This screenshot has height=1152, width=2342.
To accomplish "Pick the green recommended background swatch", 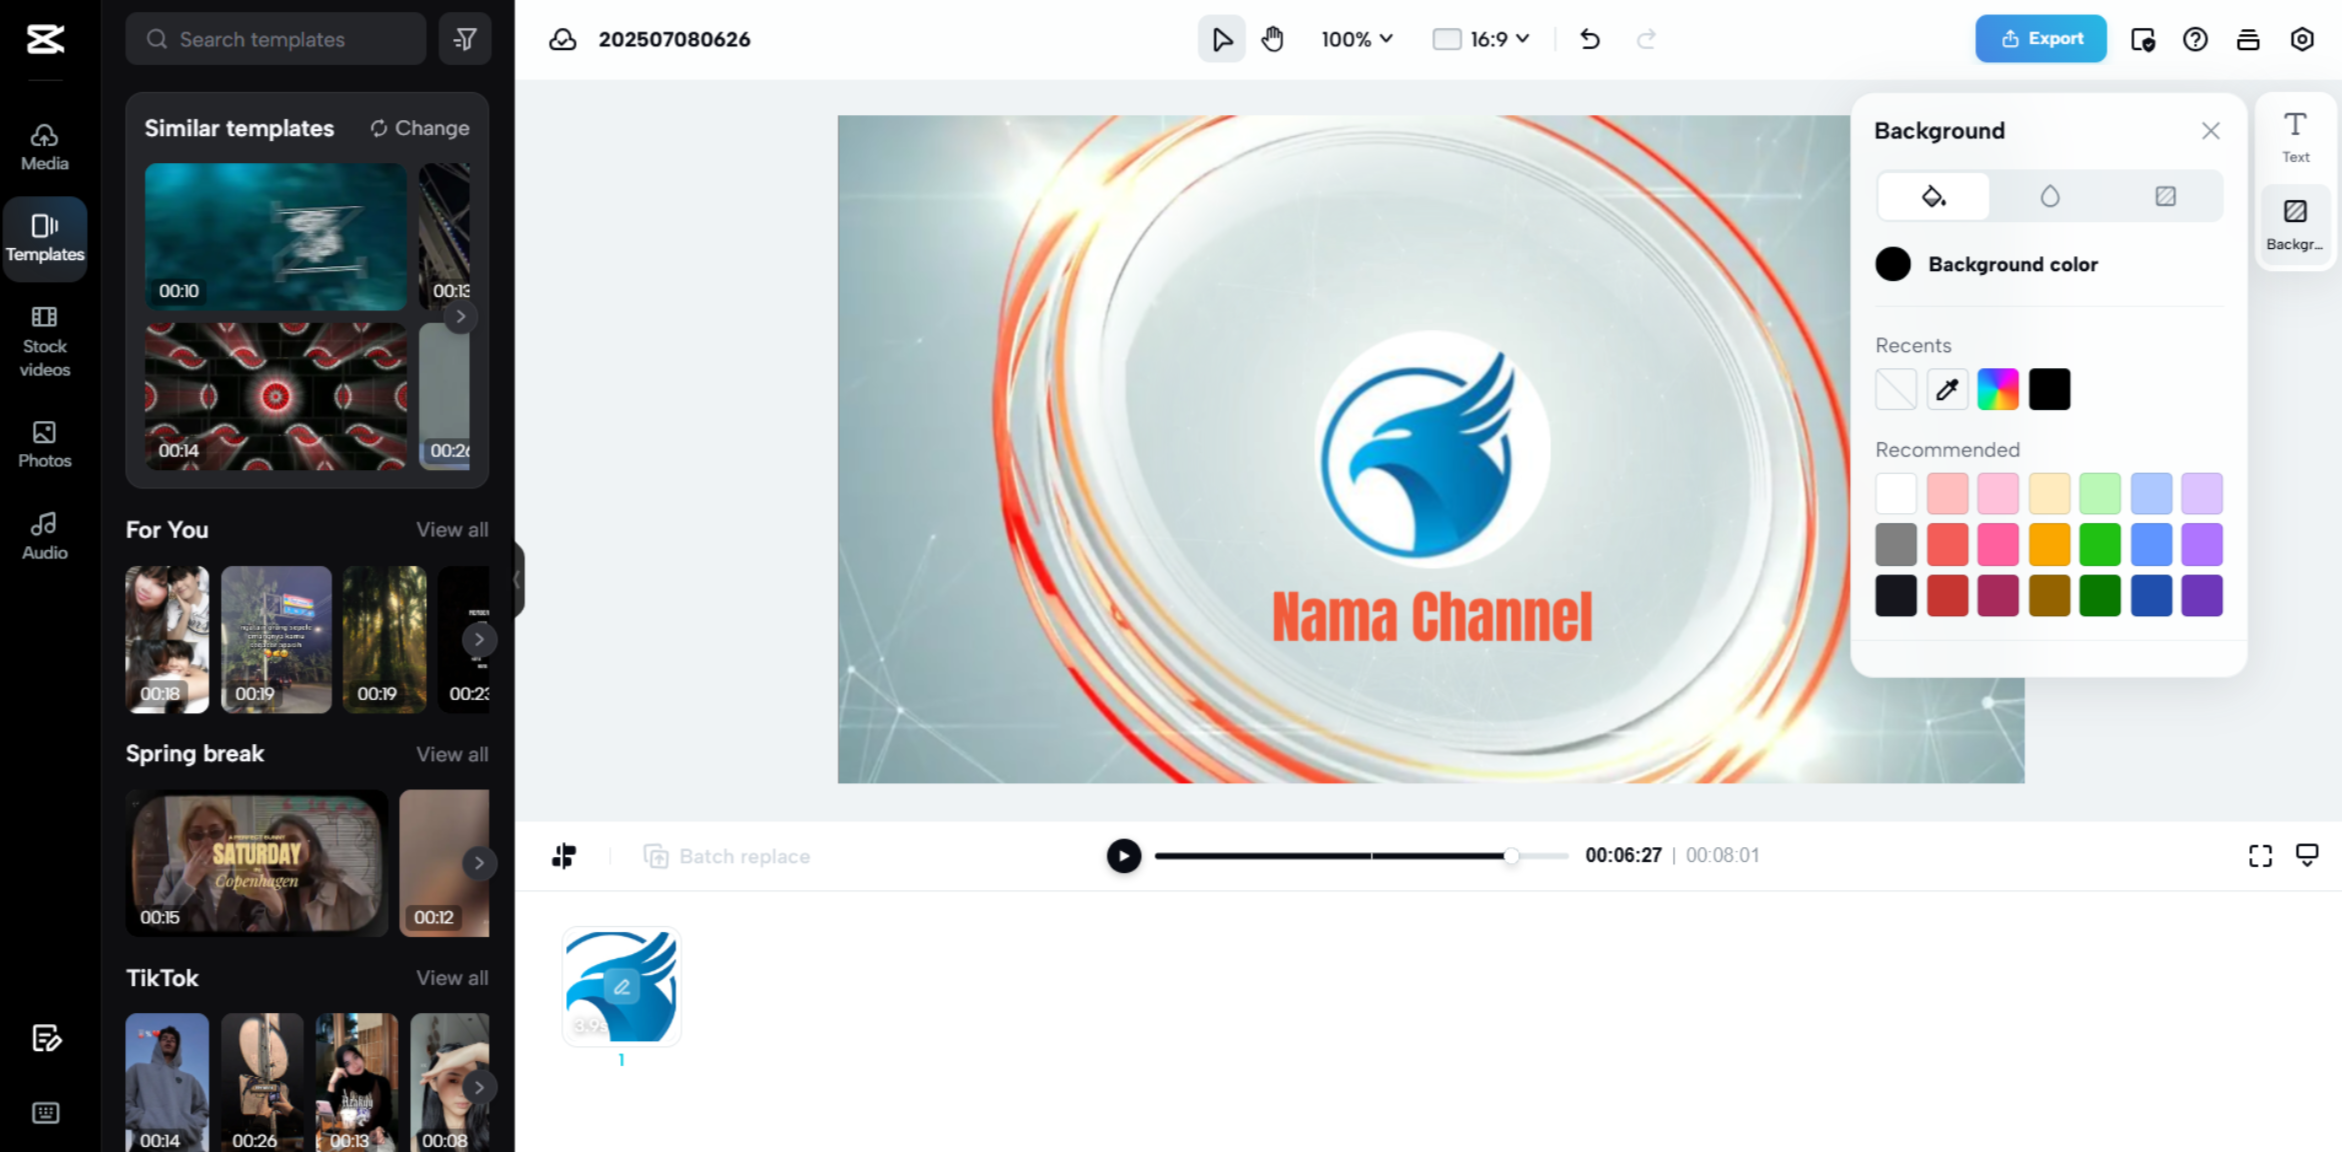I will [x=2101, y=544].
